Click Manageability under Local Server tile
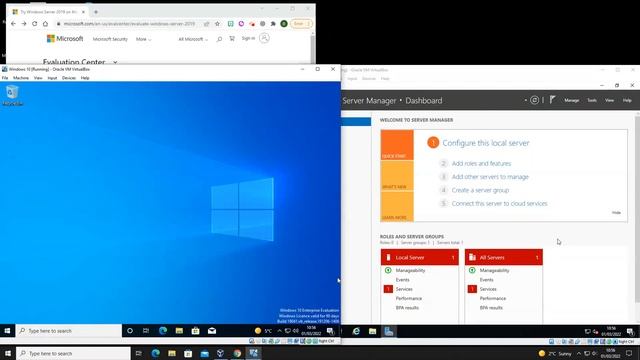Screen dimensions: 640x360 [x=410, y=270]
